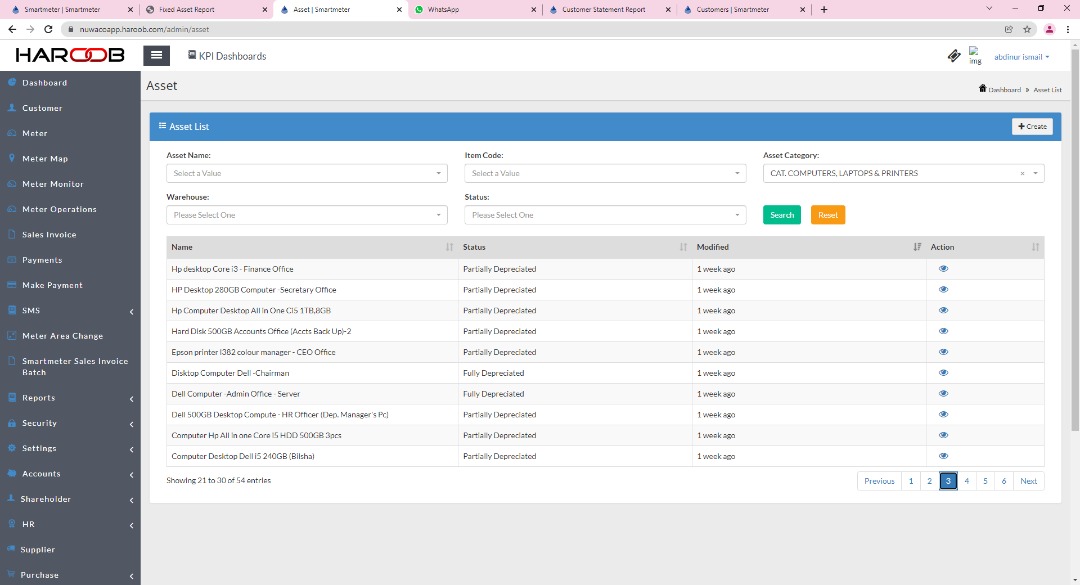Click the browser address bar
The width and height of the screenshot is (1080, 585).
[537, 29]
